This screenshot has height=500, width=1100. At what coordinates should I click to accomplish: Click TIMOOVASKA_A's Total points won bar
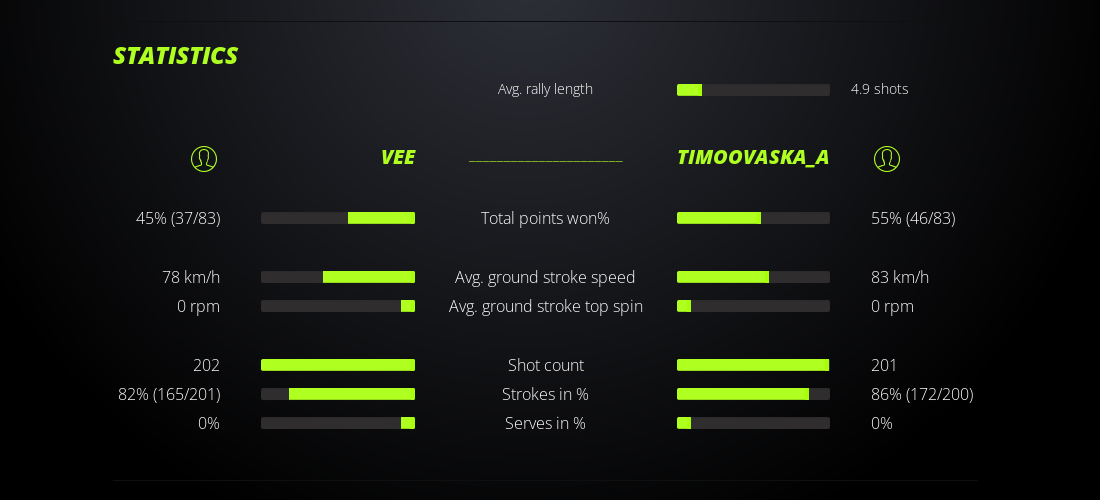[753, 218]
